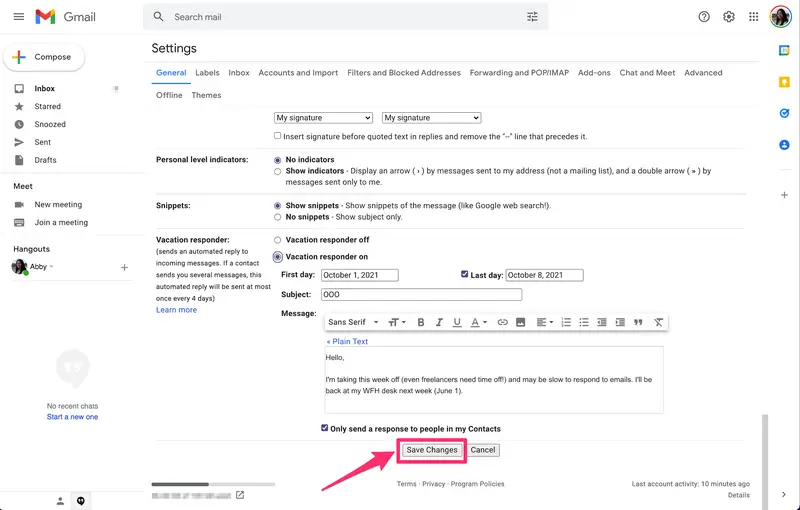Screen dimensions: 800x510
Task: Turn Vacation responder off
Action: [278, 240]
